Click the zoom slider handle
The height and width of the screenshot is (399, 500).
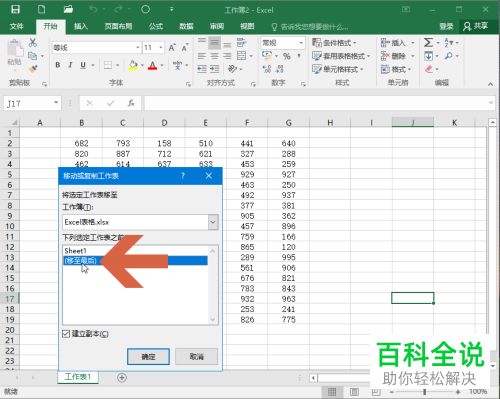[x=424, y=392]
